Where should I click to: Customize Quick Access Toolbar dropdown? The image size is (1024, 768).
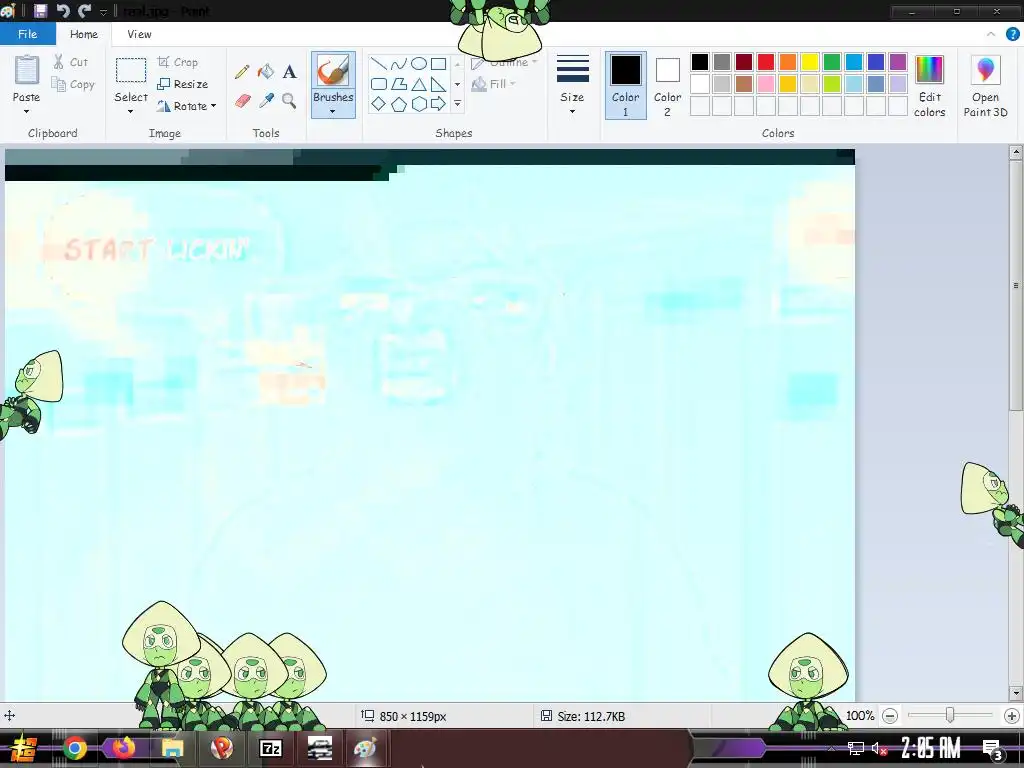[103, 11]
